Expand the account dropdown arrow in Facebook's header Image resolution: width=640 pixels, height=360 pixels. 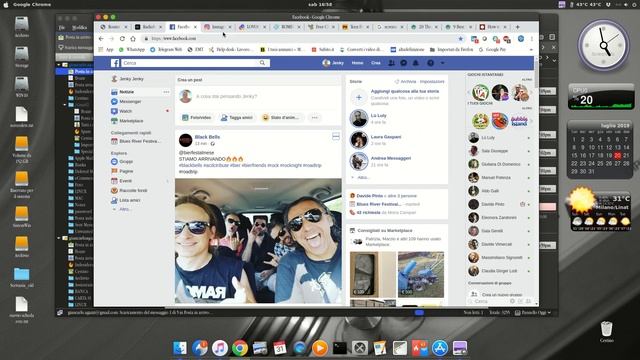pyautogui.click(x=442, y=63)
